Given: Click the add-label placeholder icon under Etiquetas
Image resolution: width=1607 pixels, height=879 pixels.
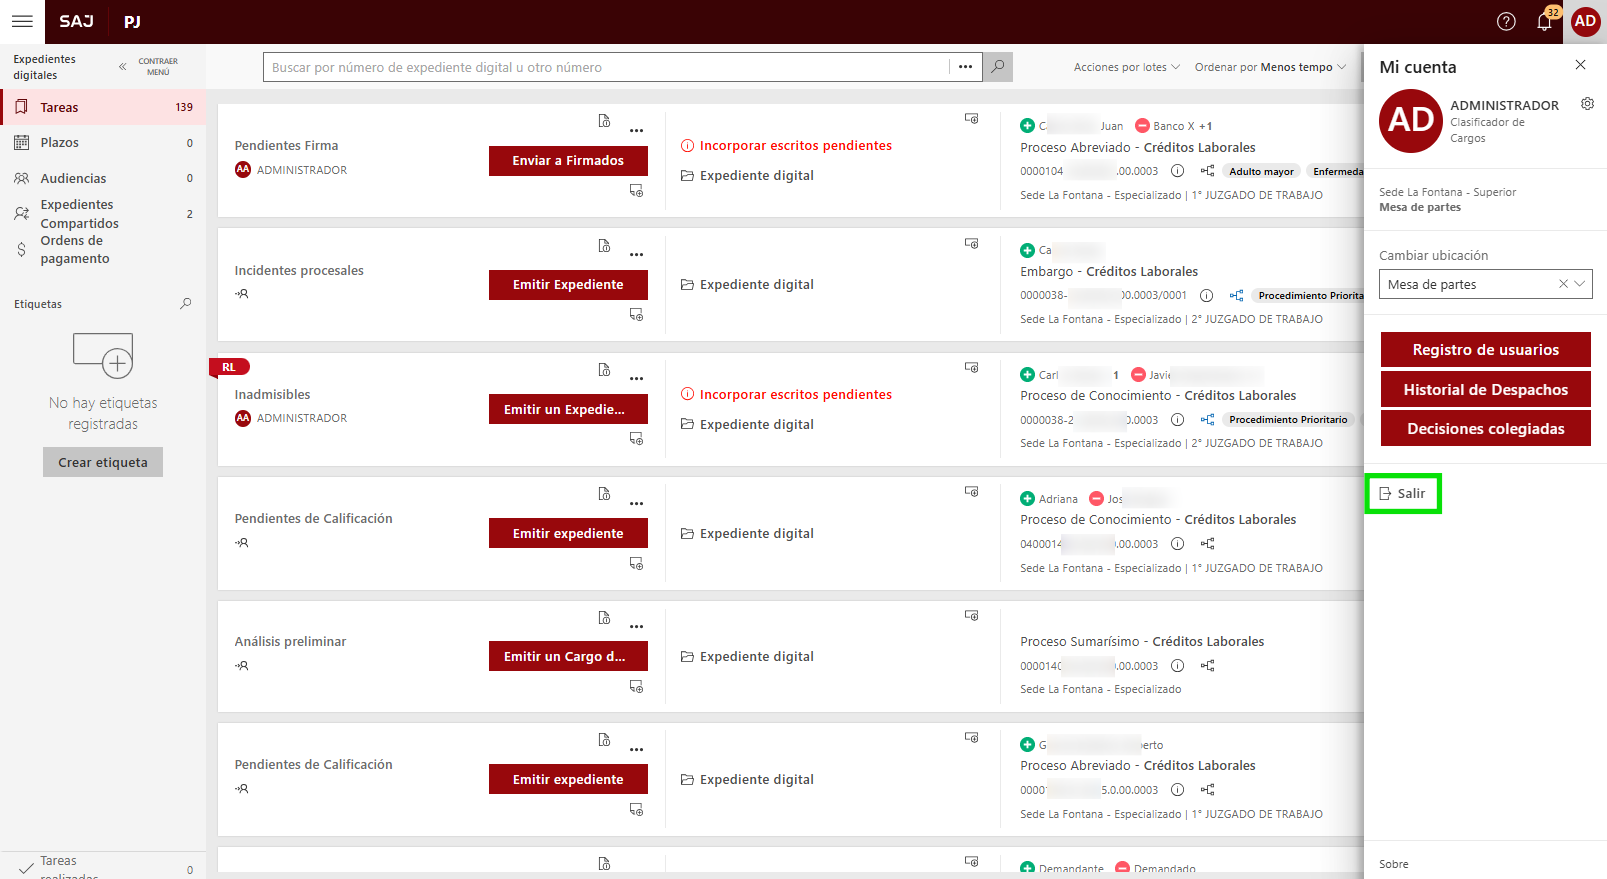Looking at the screenshot, I should tap(103, 355).
